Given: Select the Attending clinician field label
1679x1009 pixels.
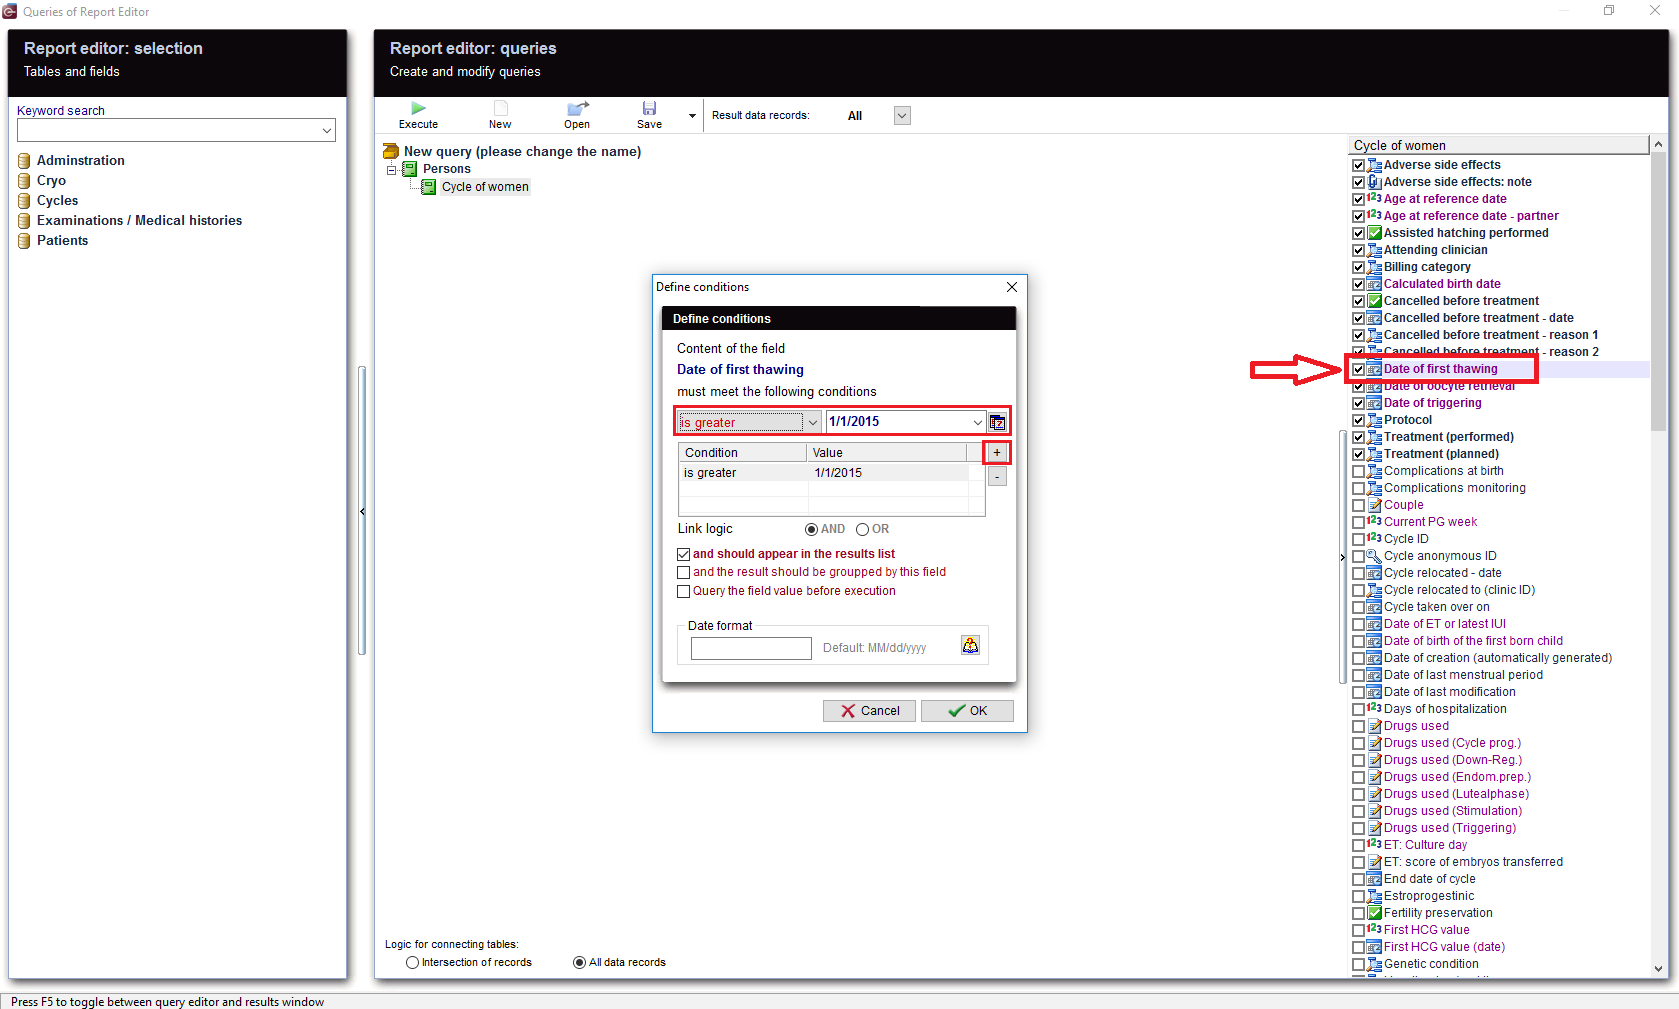Looking at the screenshot, I should coord(1436,250).
